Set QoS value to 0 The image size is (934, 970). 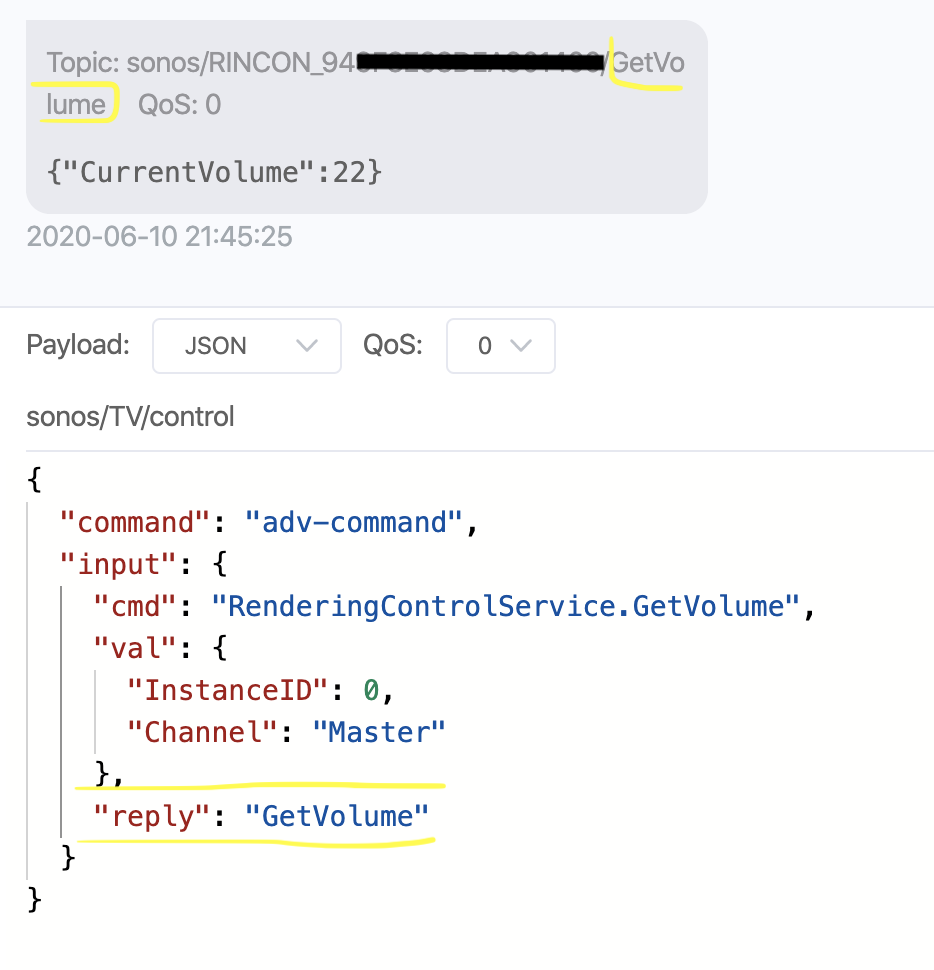coord(484,345)
